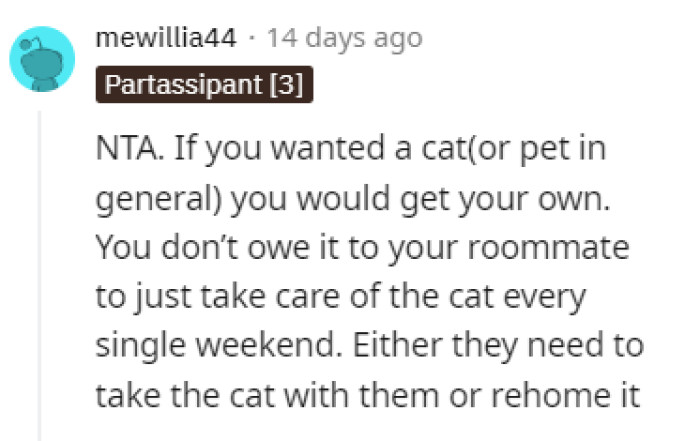Click the word "Partassipant" in the flair

186,85
